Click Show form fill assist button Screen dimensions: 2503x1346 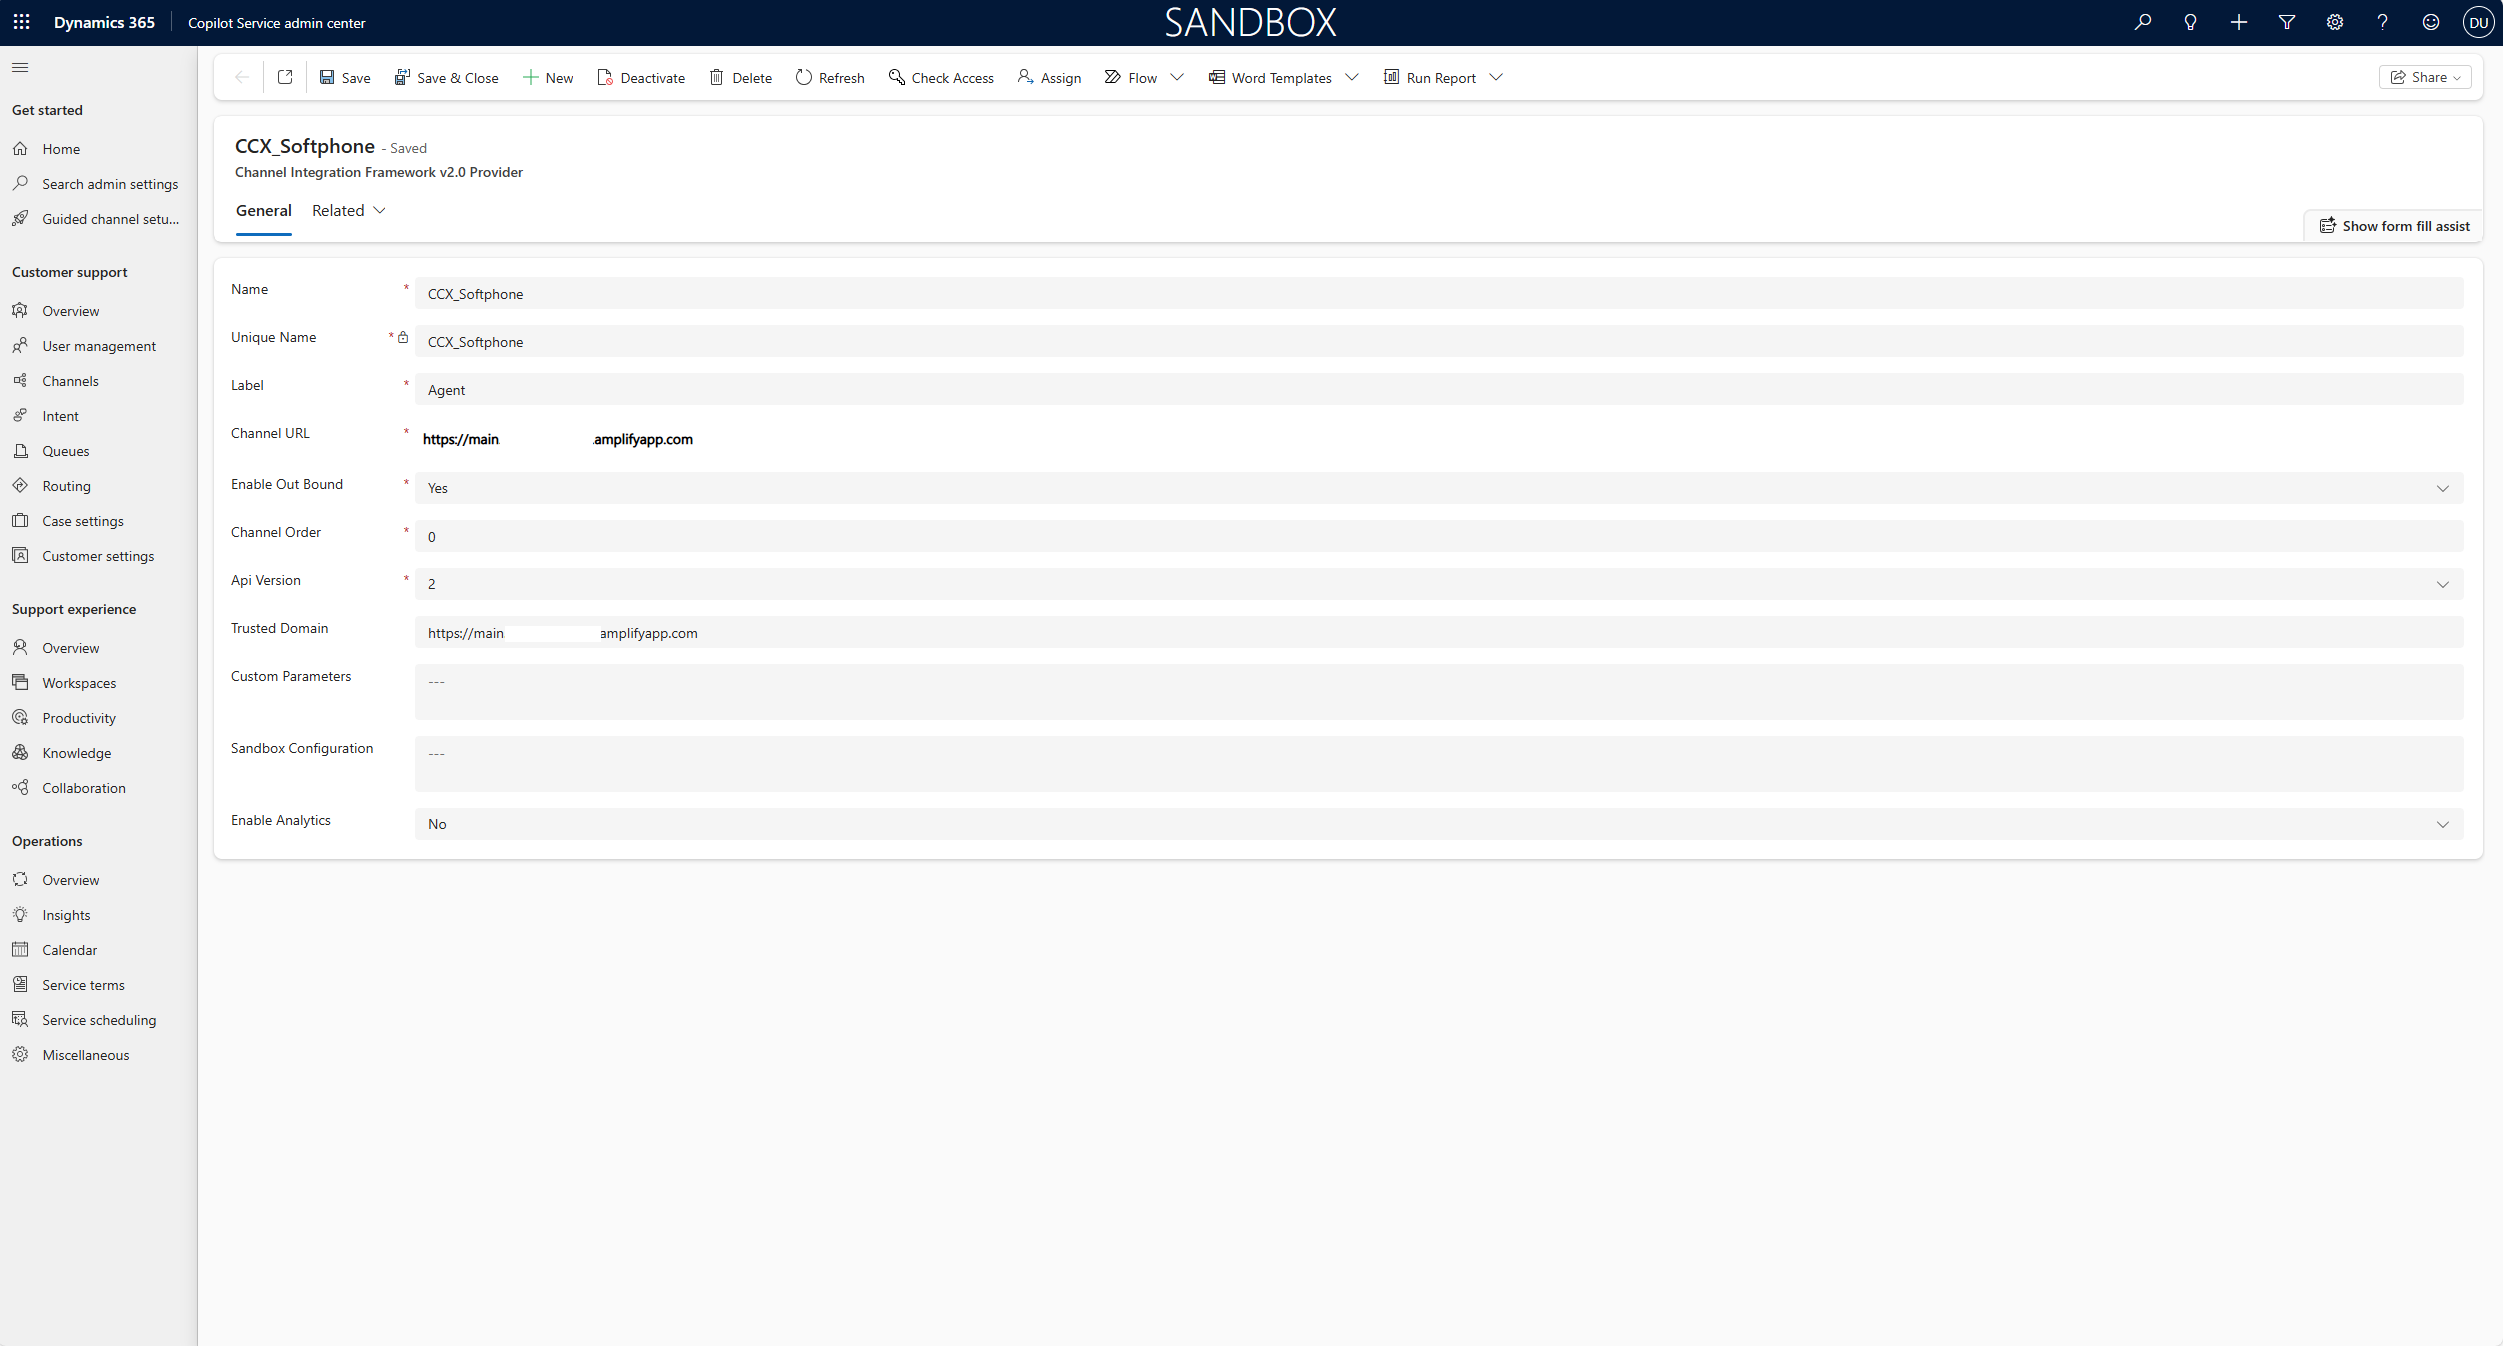[x=2394, y=226]
